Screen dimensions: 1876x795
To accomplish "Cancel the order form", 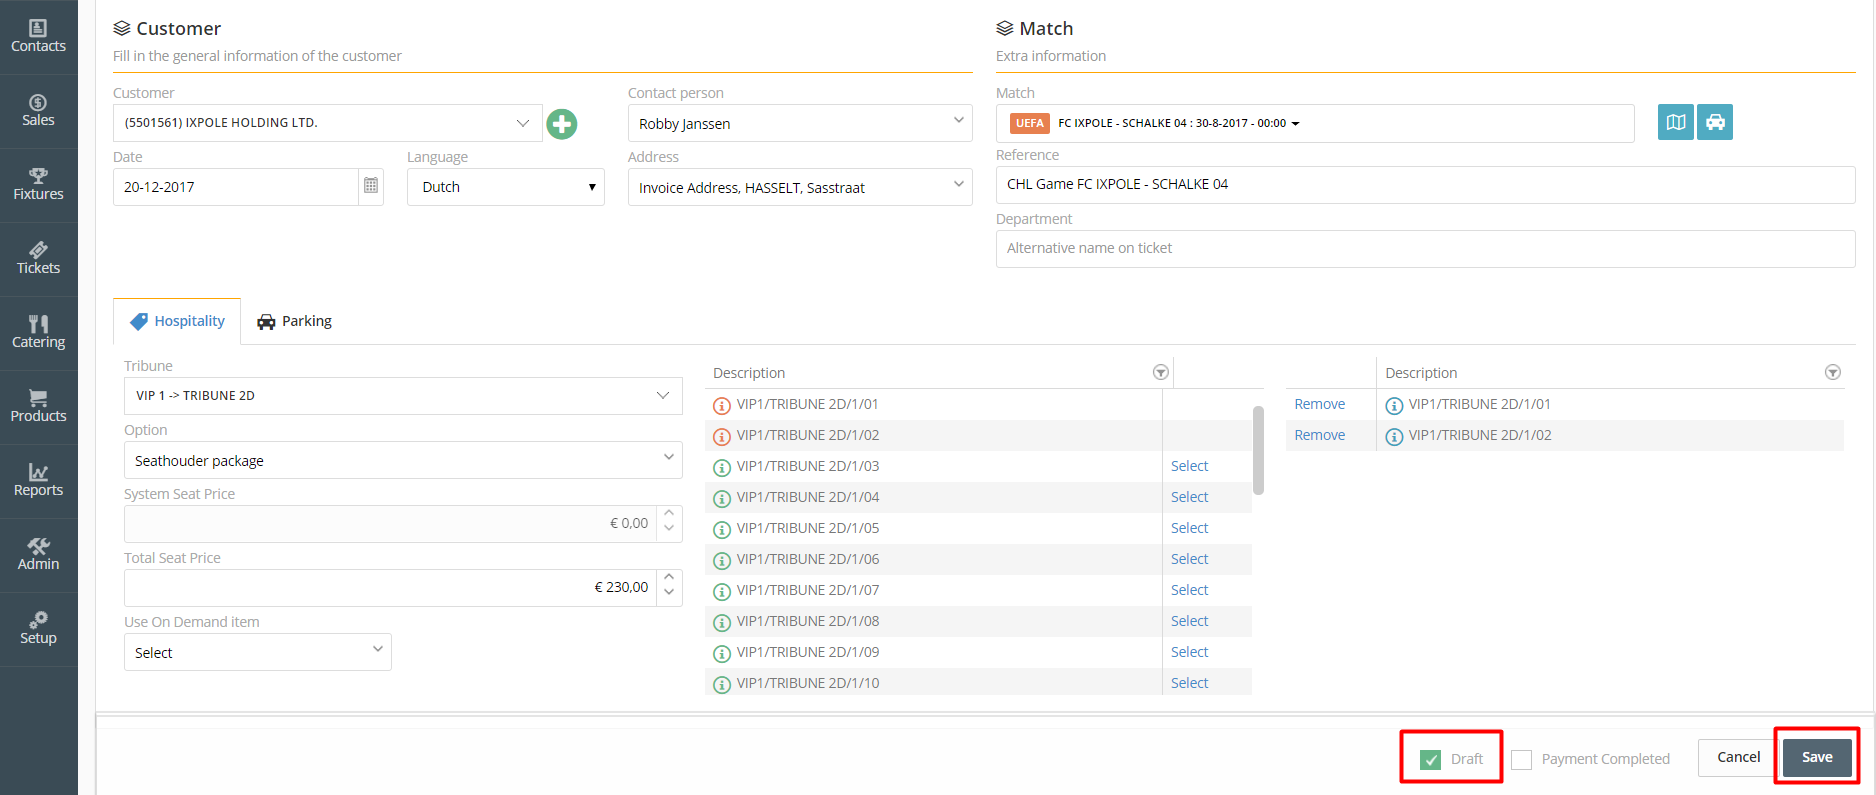I will pos(1738,757).
